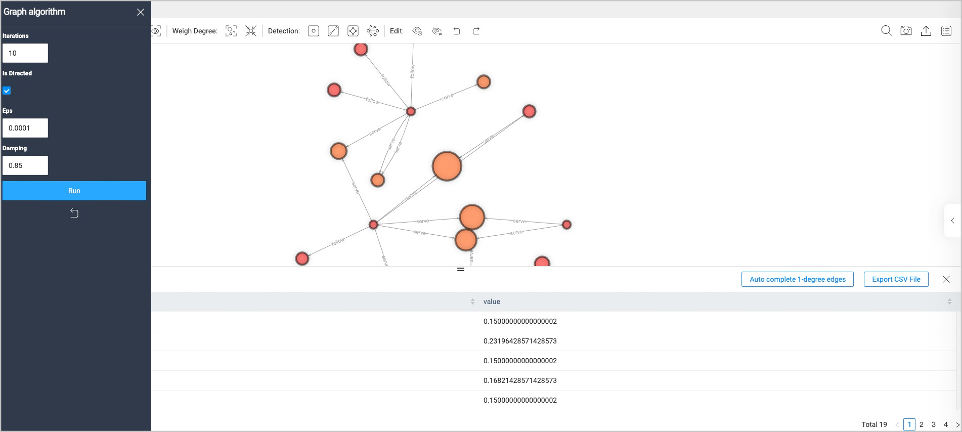Redo the last graph edit
The height and width of the screenshot is (432, 962).
click(x=475, y=31)
